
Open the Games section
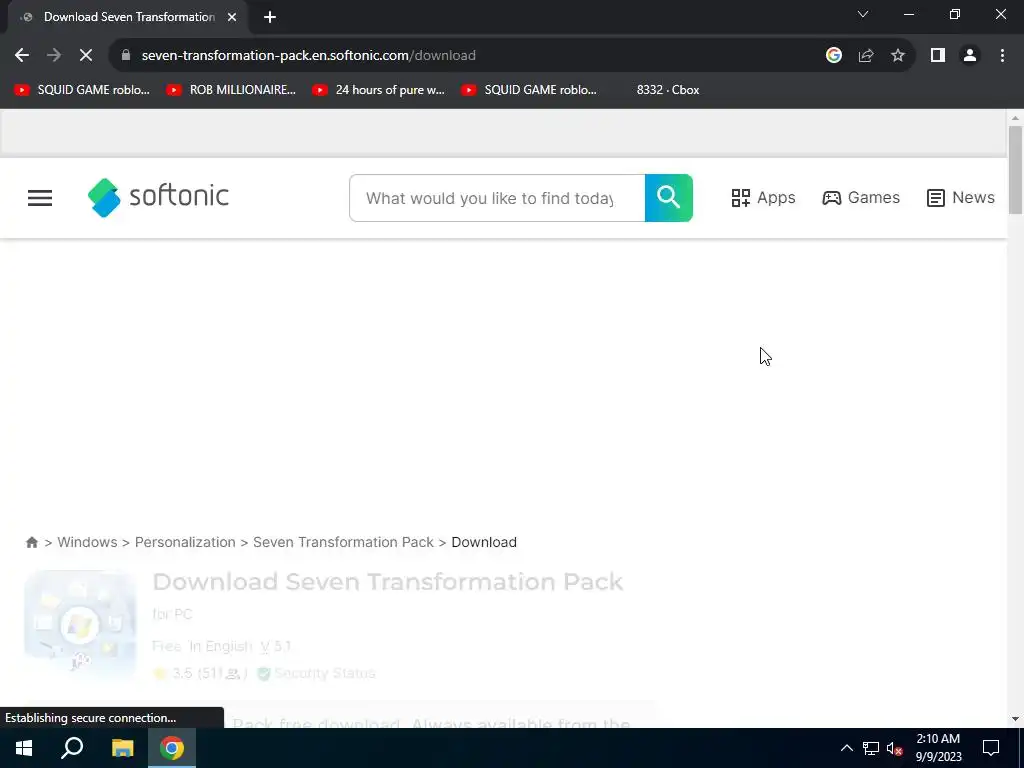[x=861, y=198]
